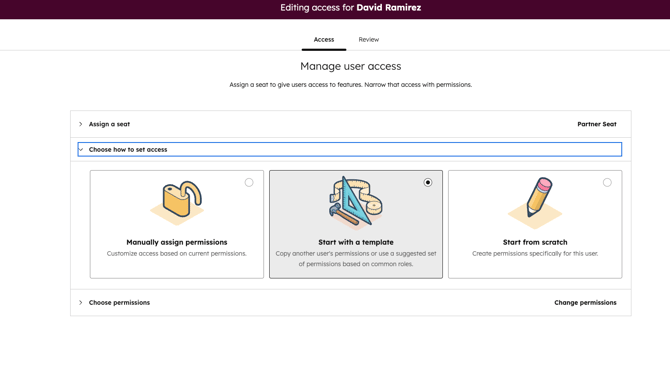Viewport: 670px width, 392px height.
Task: Click the pencil illustration
Action: 535,203
